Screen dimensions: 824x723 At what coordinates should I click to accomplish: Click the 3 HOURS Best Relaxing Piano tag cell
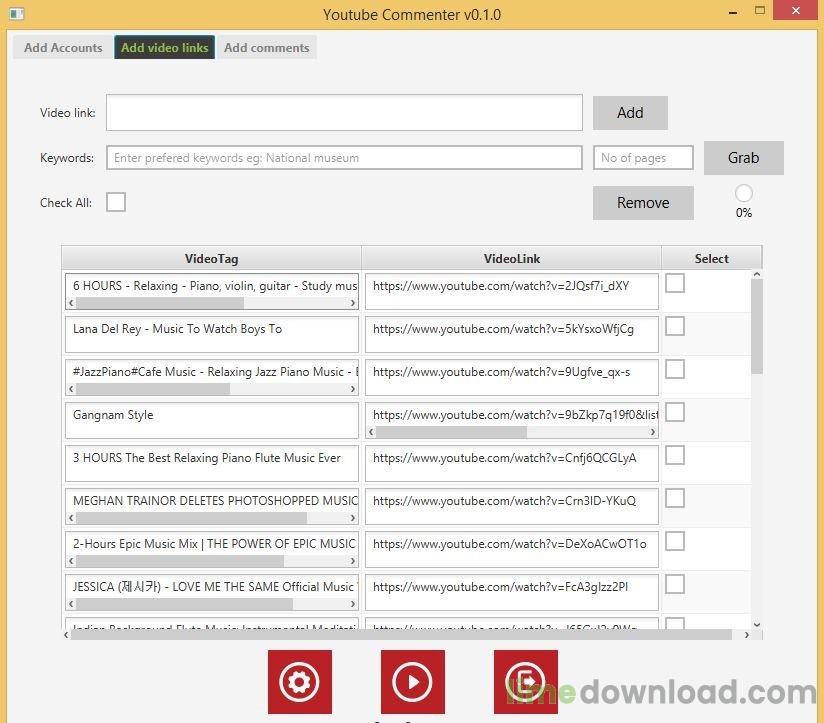tap(212, 463)
